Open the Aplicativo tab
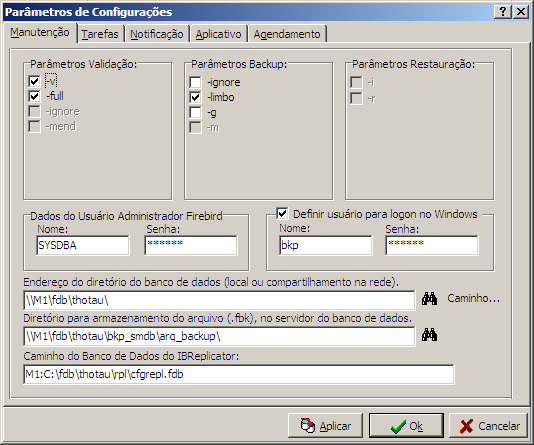Screen dimensions: 534x445 tap(218, 34)
